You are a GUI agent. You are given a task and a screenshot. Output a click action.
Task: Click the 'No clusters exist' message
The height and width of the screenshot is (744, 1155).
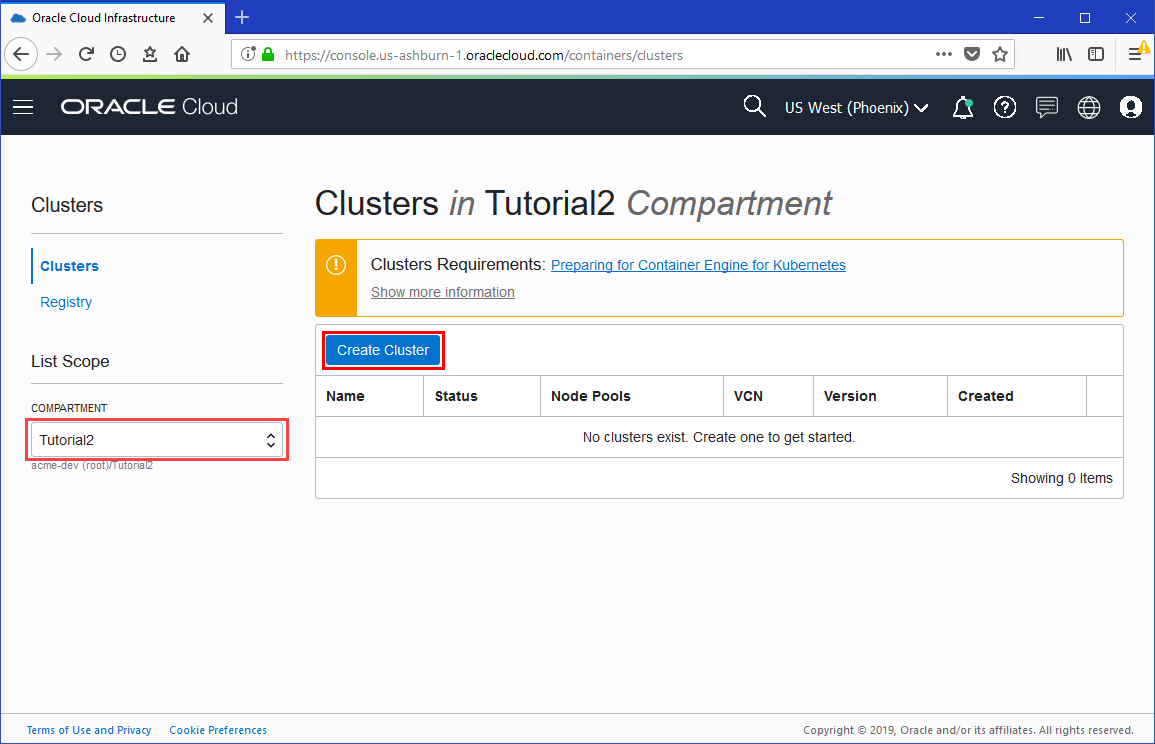[719, 438]
